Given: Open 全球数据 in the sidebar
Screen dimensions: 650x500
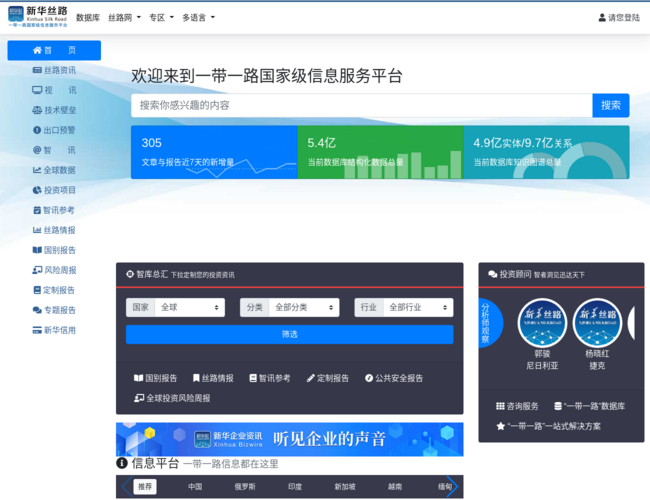Looking at the screenshot, I should (54, 170).
